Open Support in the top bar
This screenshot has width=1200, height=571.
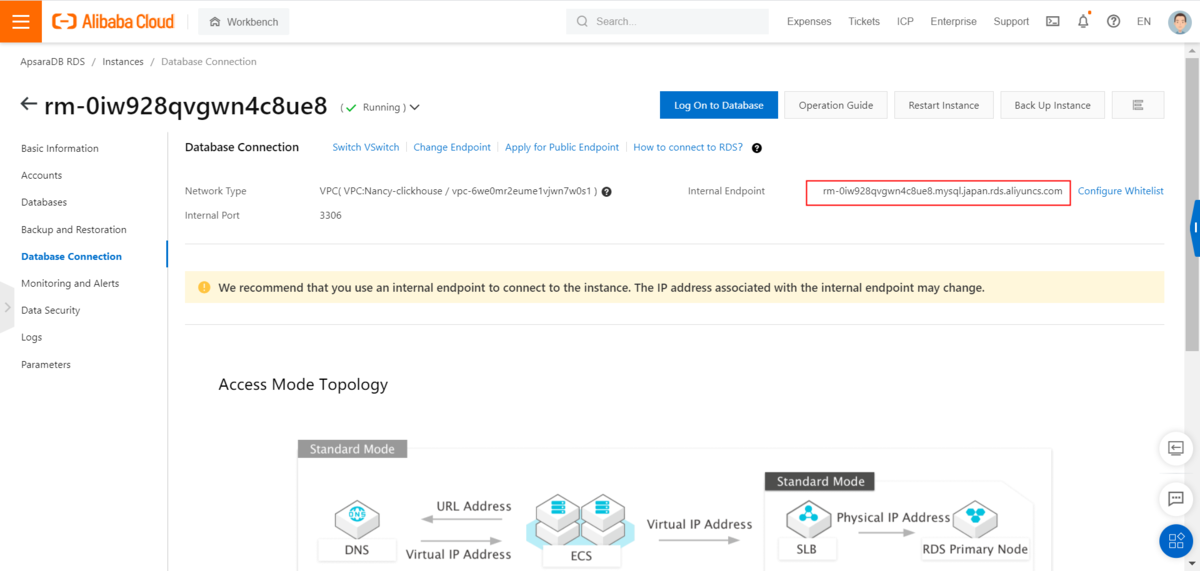(1011, 21)
